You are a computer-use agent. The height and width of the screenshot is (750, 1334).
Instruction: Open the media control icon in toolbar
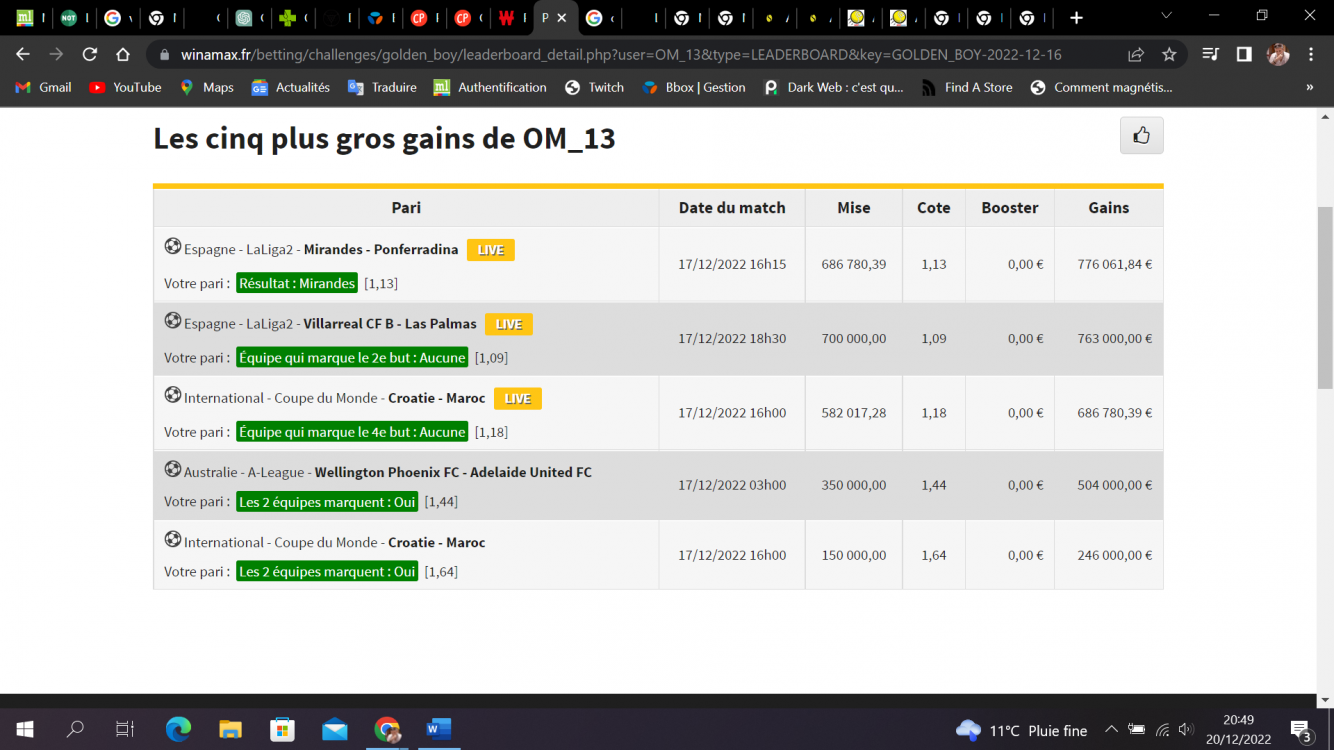1211,54
